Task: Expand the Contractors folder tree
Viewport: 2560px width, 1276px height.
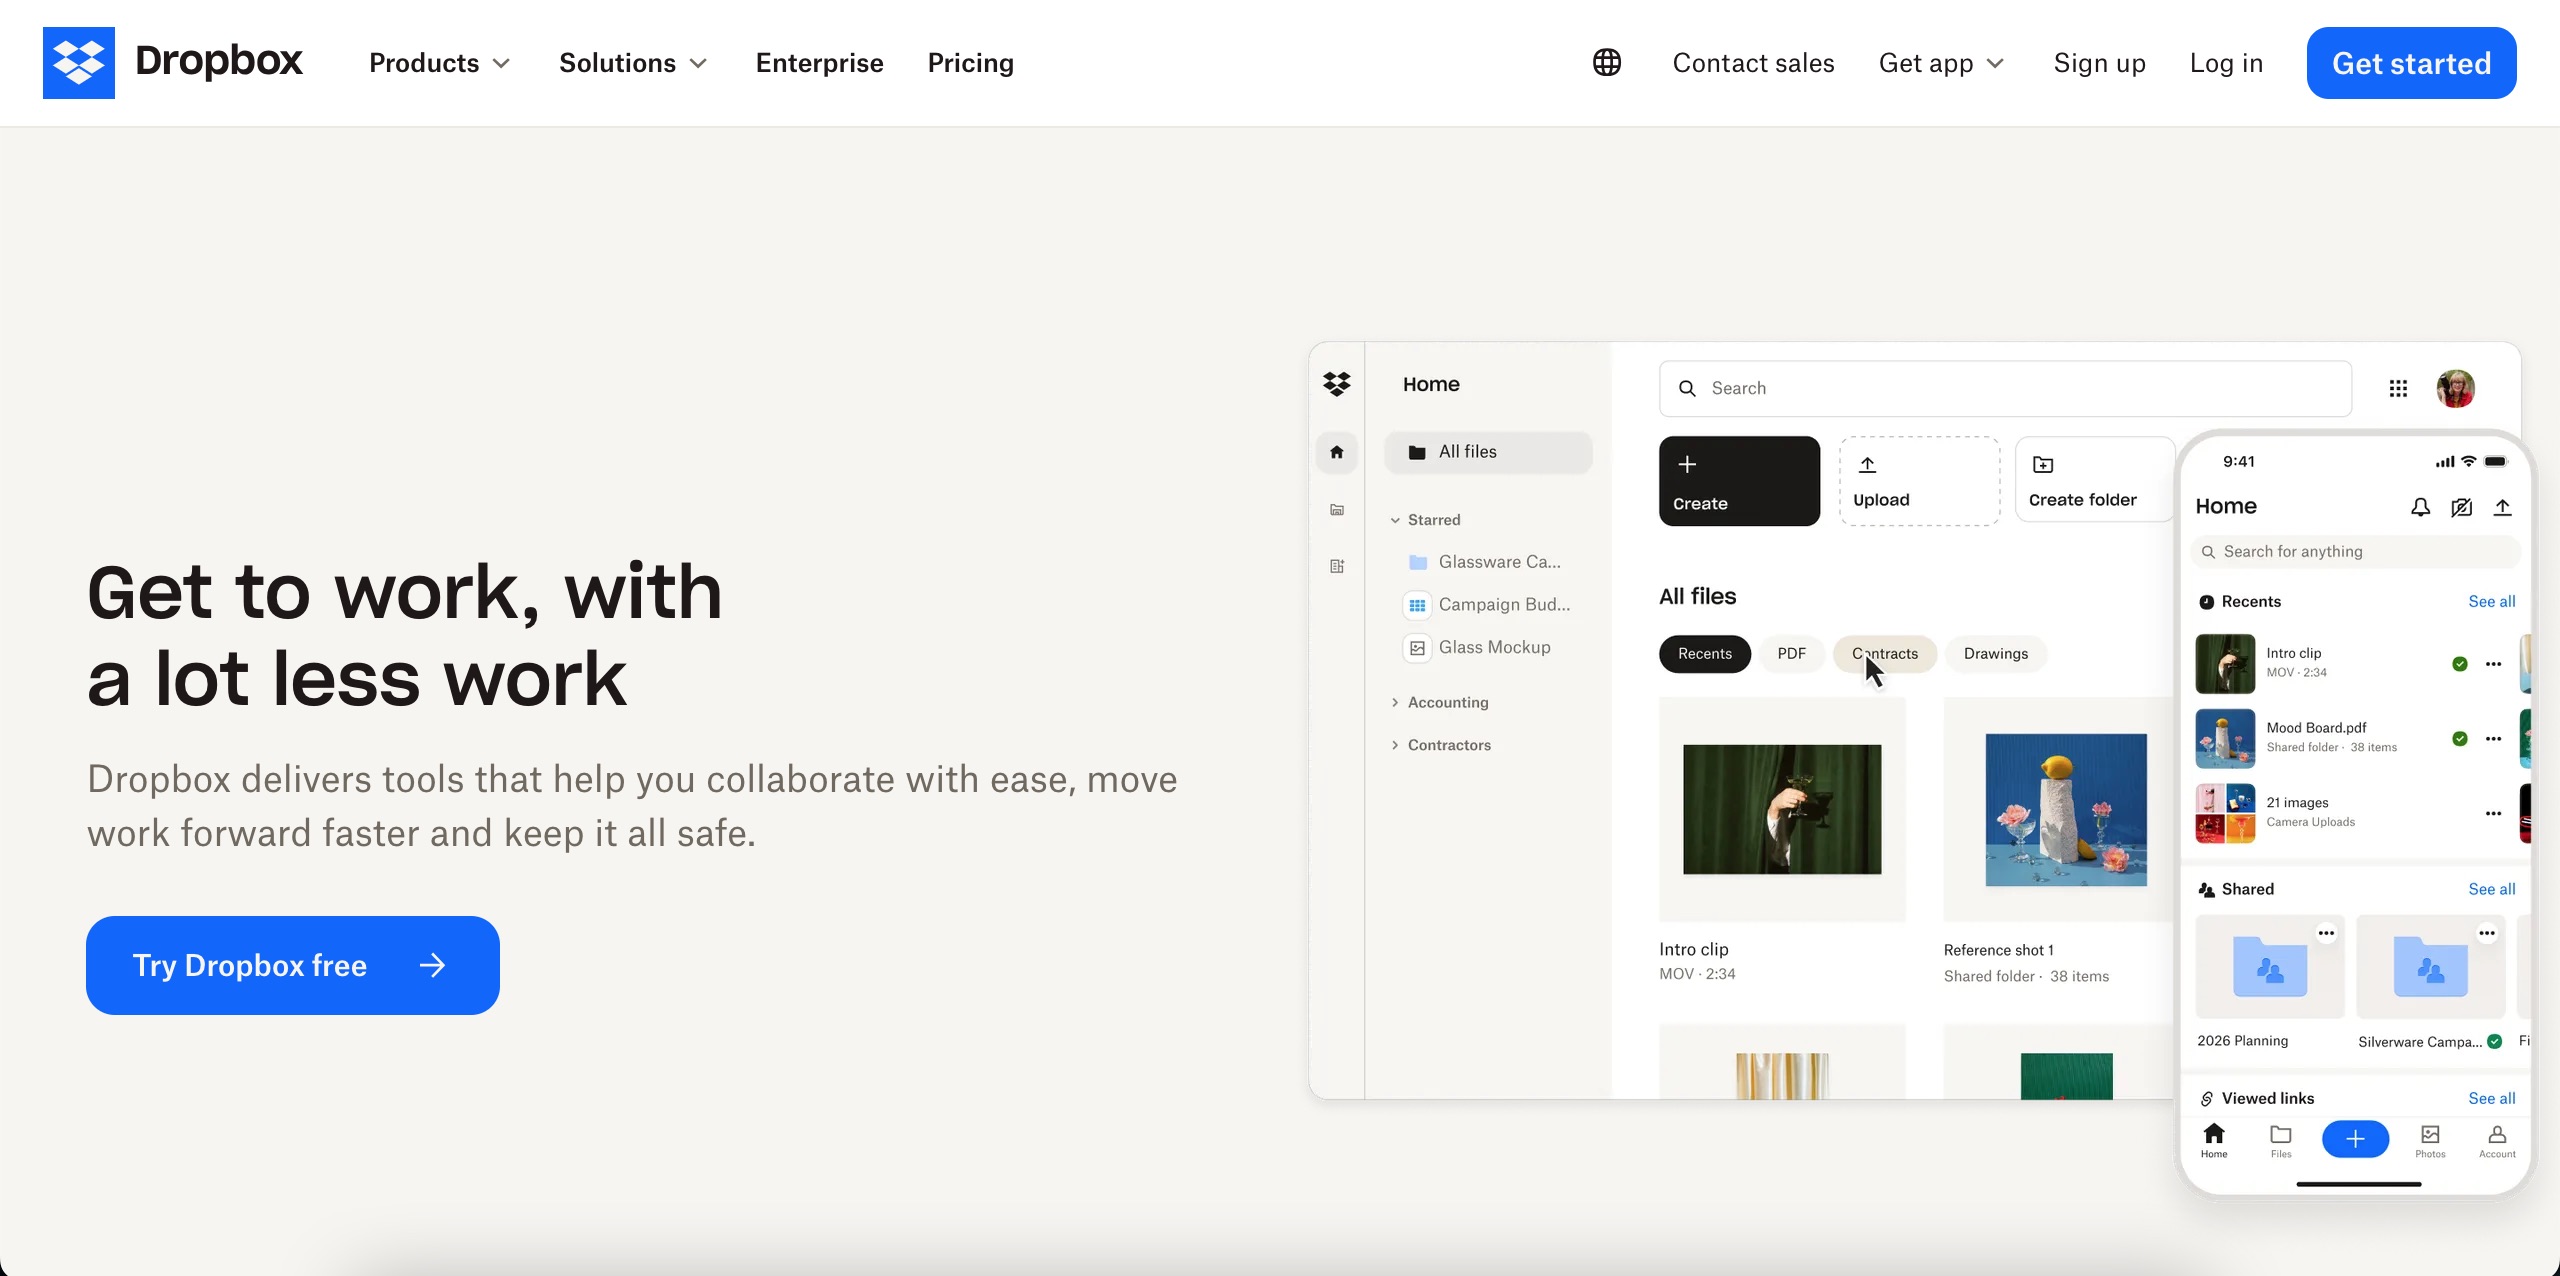Action: coord(1395,745)
